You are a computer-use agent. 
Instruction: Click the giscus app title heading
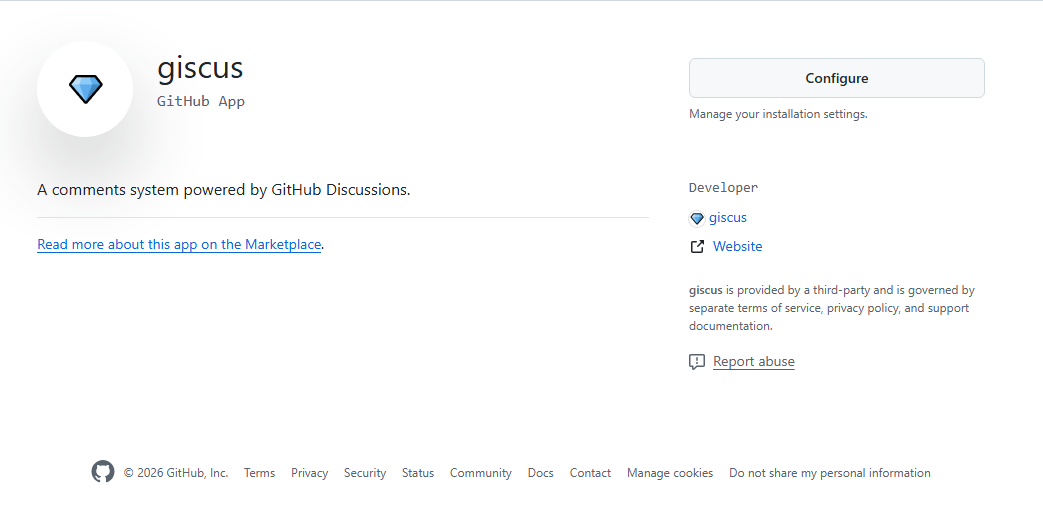click(x=200, y=68)
